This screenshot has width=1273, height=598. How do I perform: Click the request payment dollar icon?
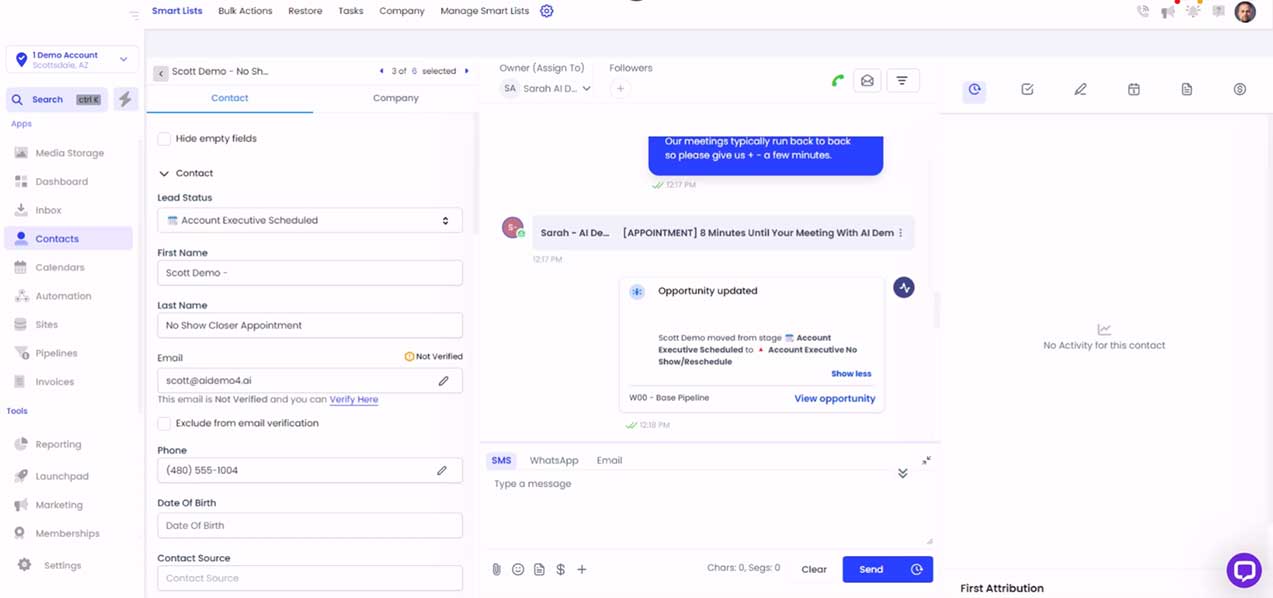point(560,569)
